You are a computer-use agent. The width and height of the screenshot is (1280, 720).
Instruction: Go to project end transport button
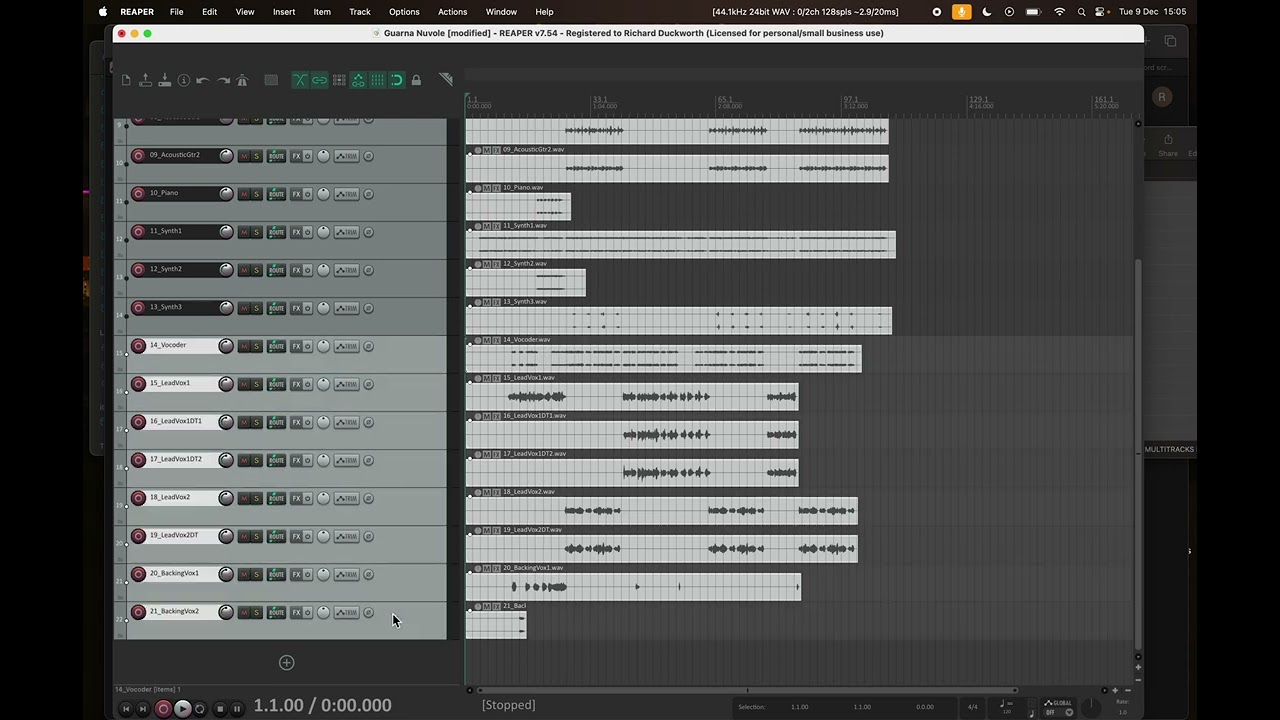(x=145, y=709)
